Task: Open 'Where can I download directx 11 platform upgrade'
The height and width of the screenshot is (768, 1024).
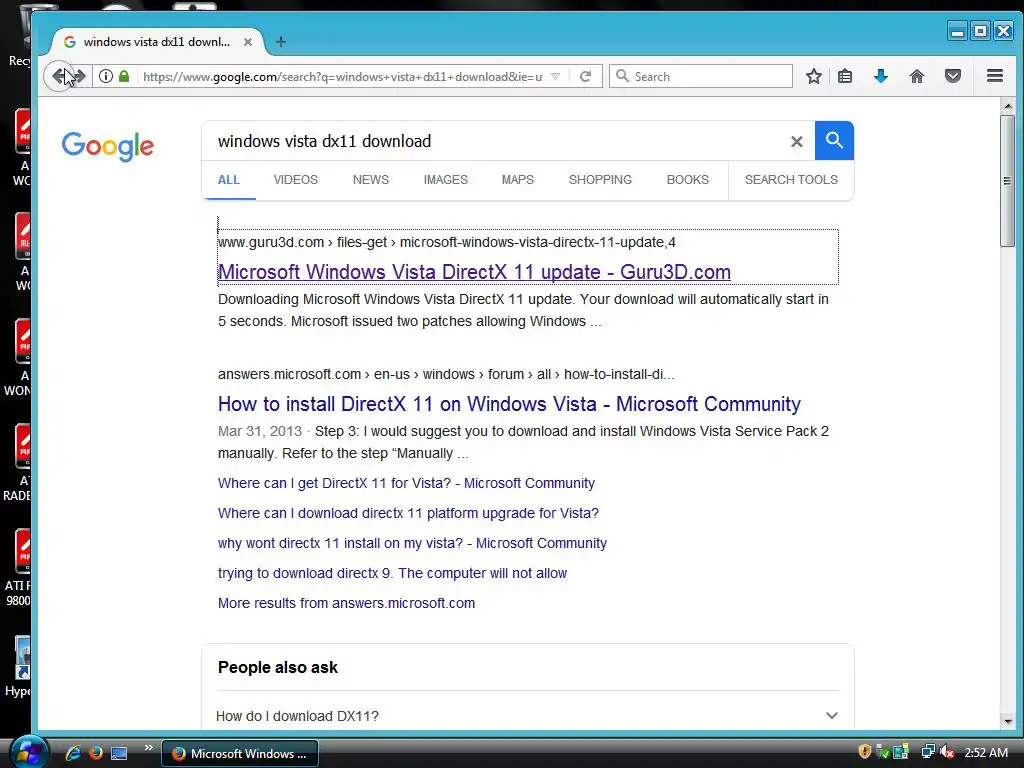Action: 408,513
